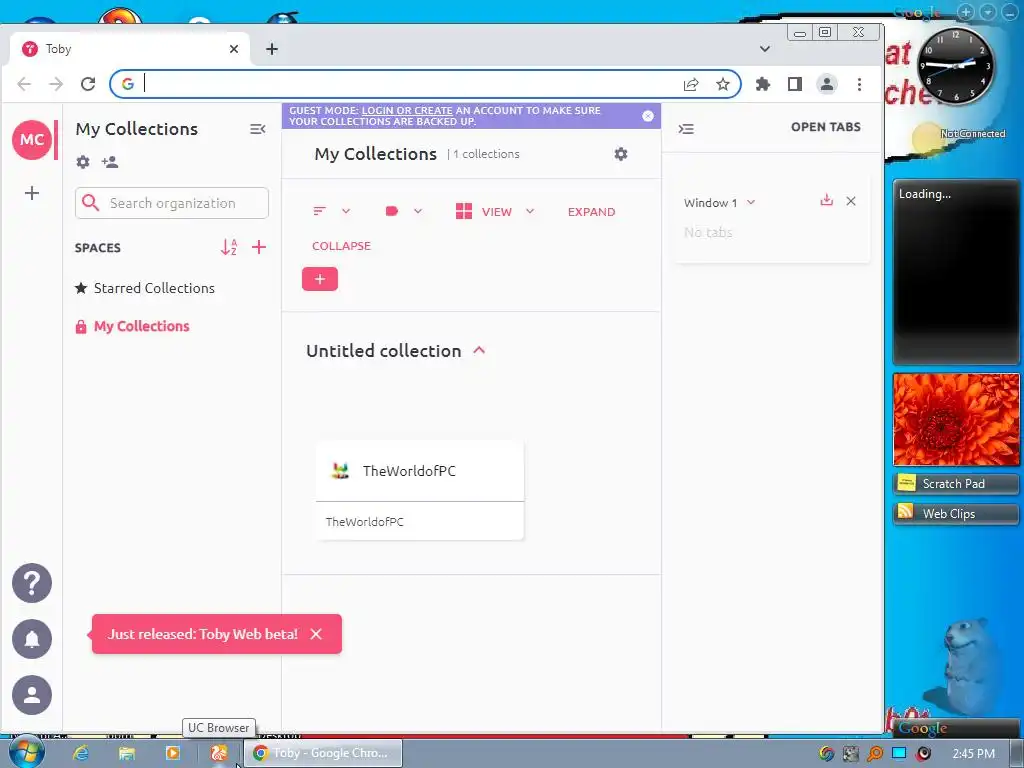Open Chrome tab search chevron
This screenshot has width=1024, height=768.
[765, 48]
